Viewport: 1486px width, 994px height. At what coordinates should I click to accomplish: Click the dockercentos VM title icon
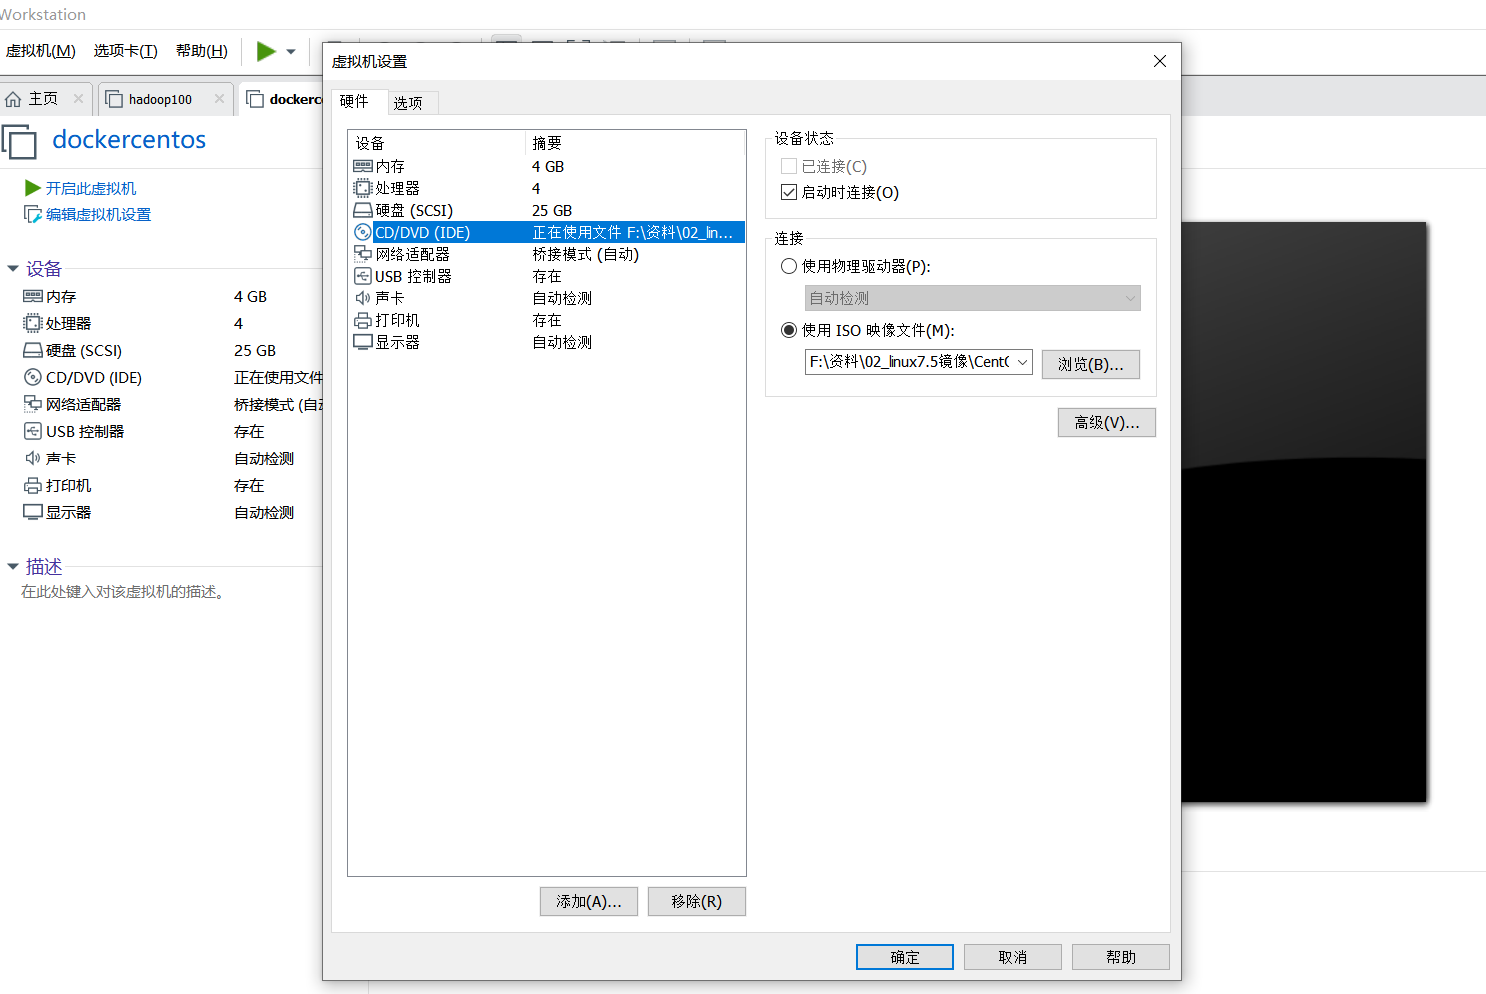19,141
